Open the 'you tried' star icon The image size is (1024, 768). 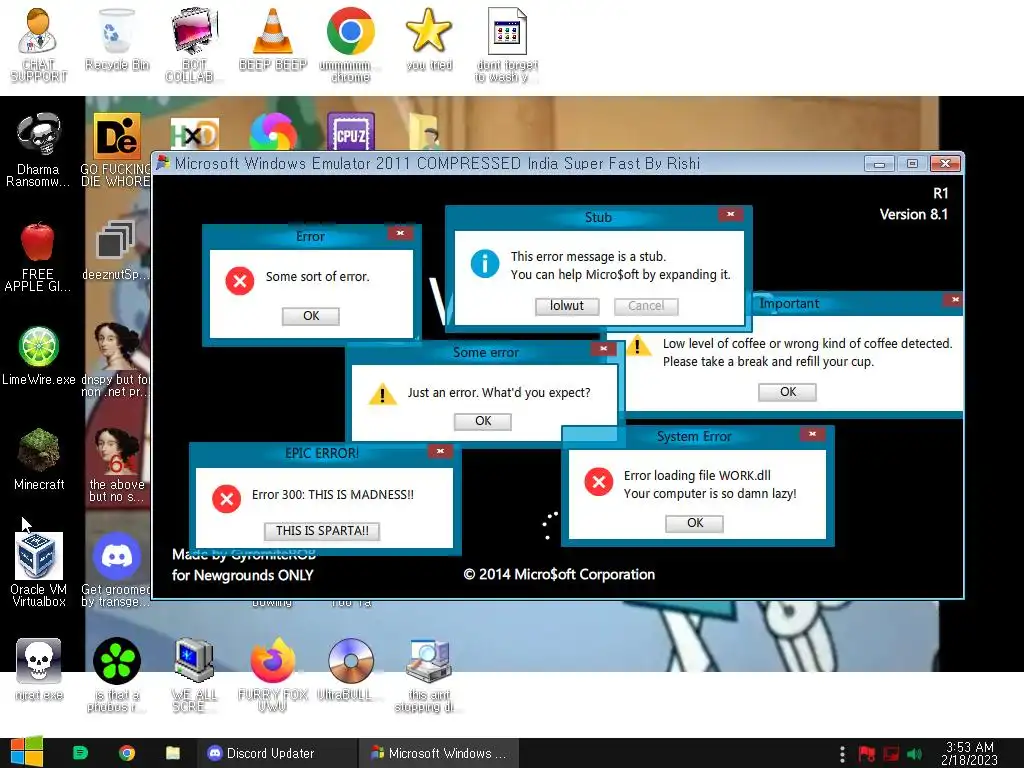point(429,39)
